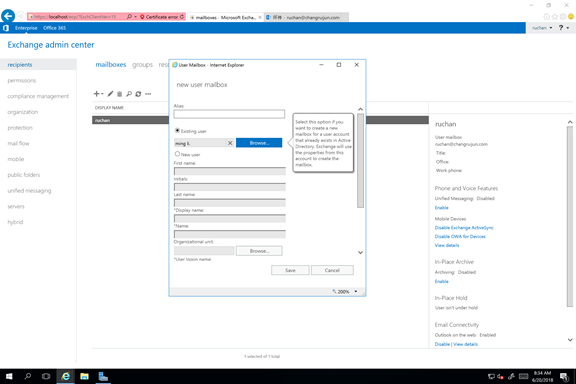Switch to the groups tab
Screen dimensions: 576x384
point(142,65)
